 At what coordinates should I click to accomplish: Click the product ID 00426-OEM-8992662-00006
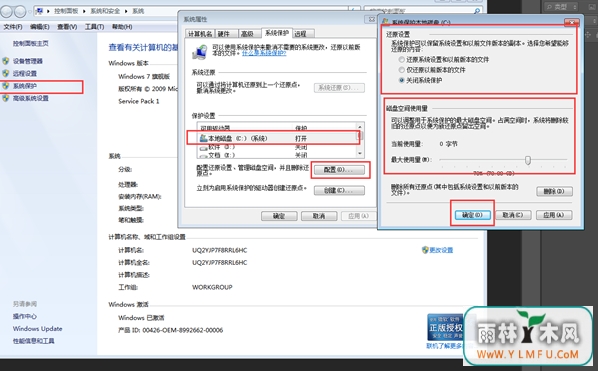click(183, 330)
